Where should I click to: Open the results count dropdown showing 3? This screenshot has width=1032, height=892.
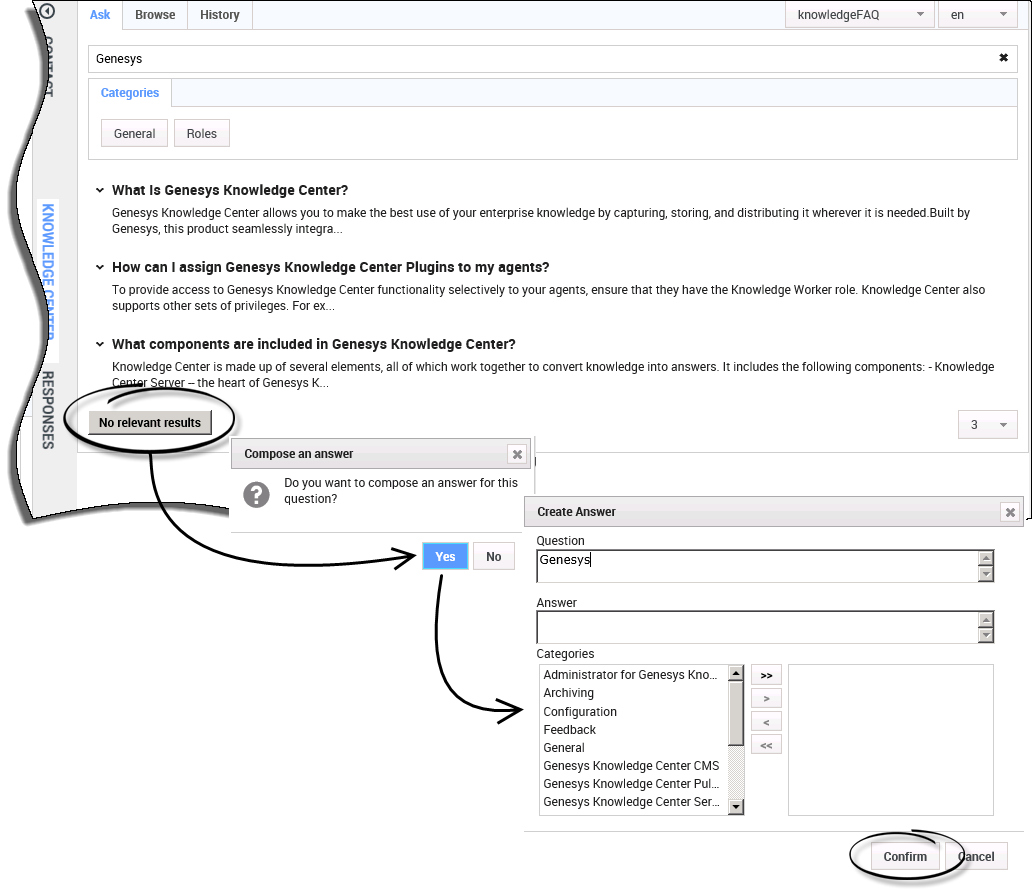pos(987,425)
